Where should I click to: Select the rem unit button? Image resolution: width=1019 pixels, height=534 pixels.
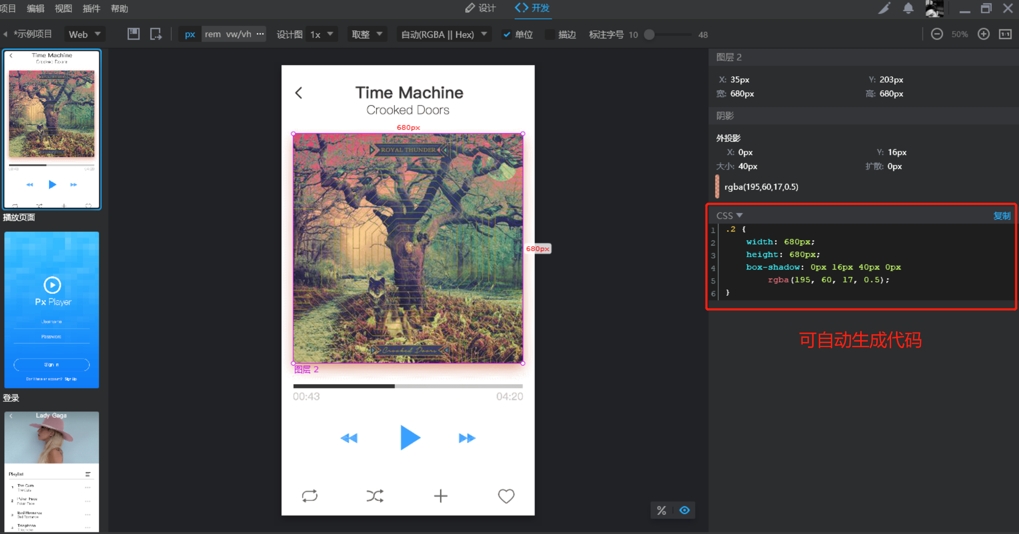(x=213, y=34)
